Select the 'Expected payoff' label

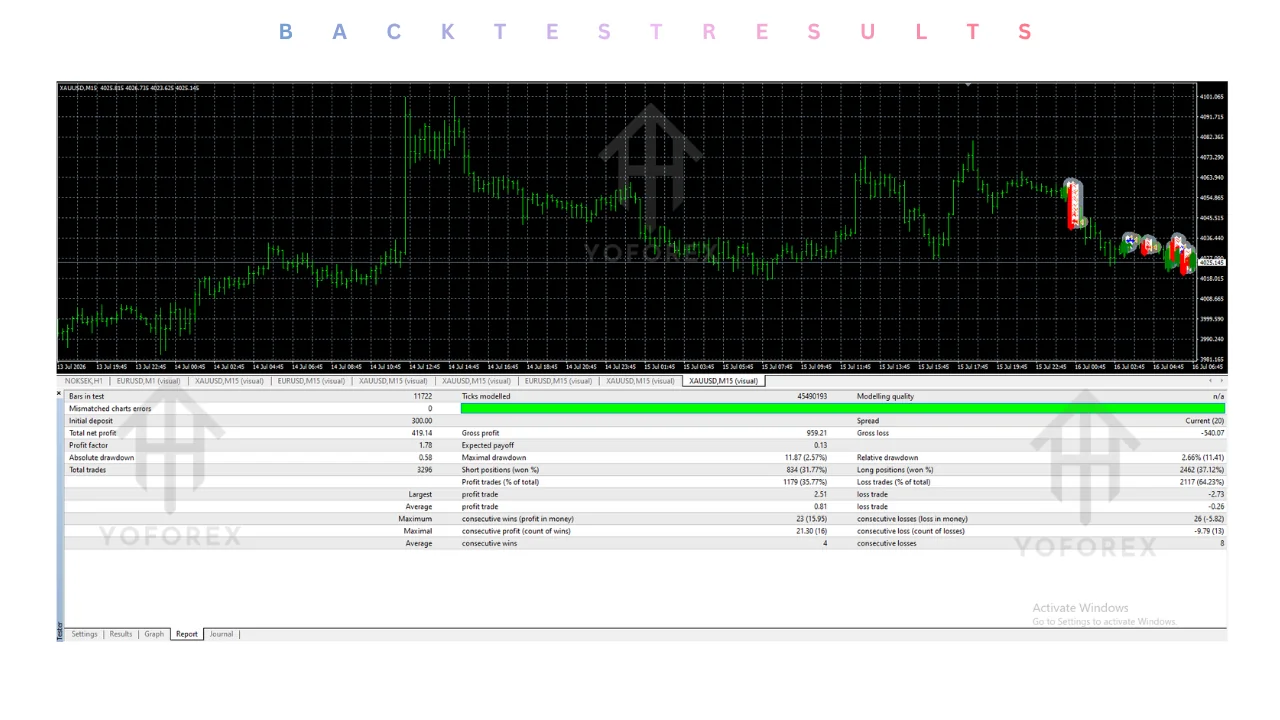point(488,445)
